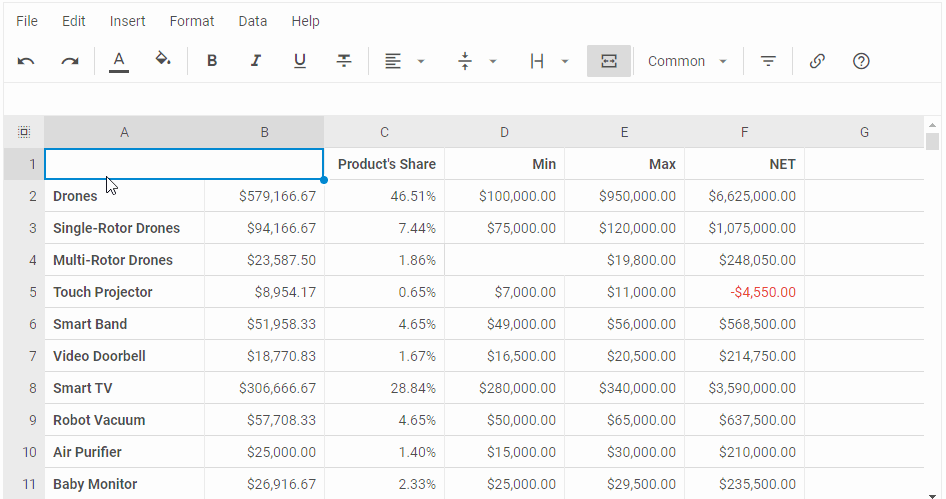Expand the horizontal align dropdown arrow
This screenshot has width=946, height=499.
coord(421,61)
